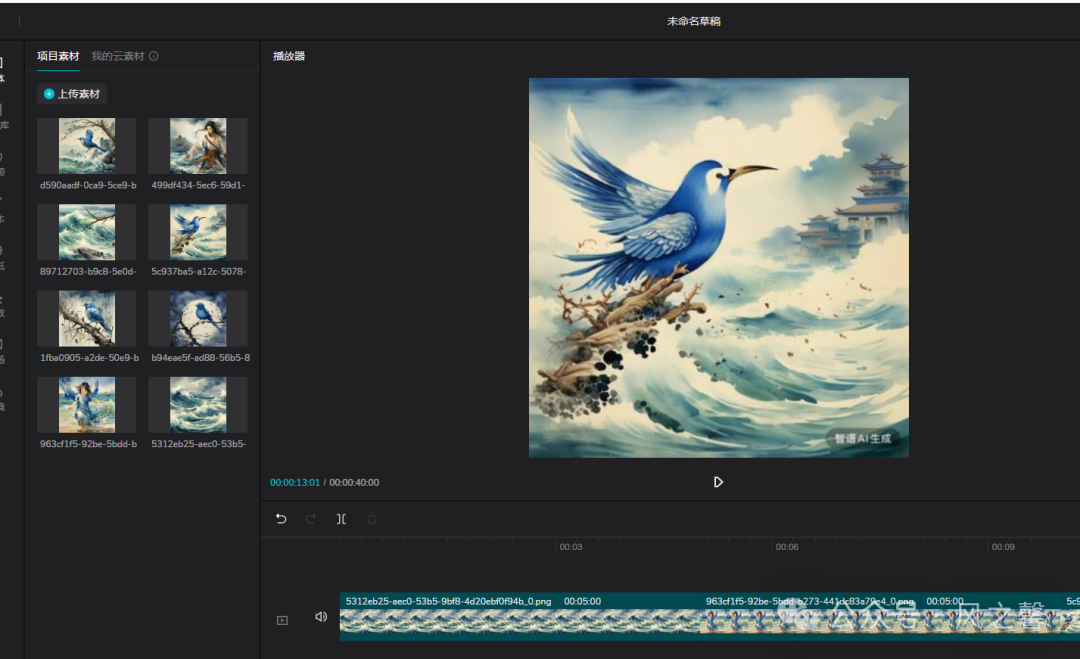Select the 963cf1f5 clip on timeline
The image size is (1080, 659).
880,616
